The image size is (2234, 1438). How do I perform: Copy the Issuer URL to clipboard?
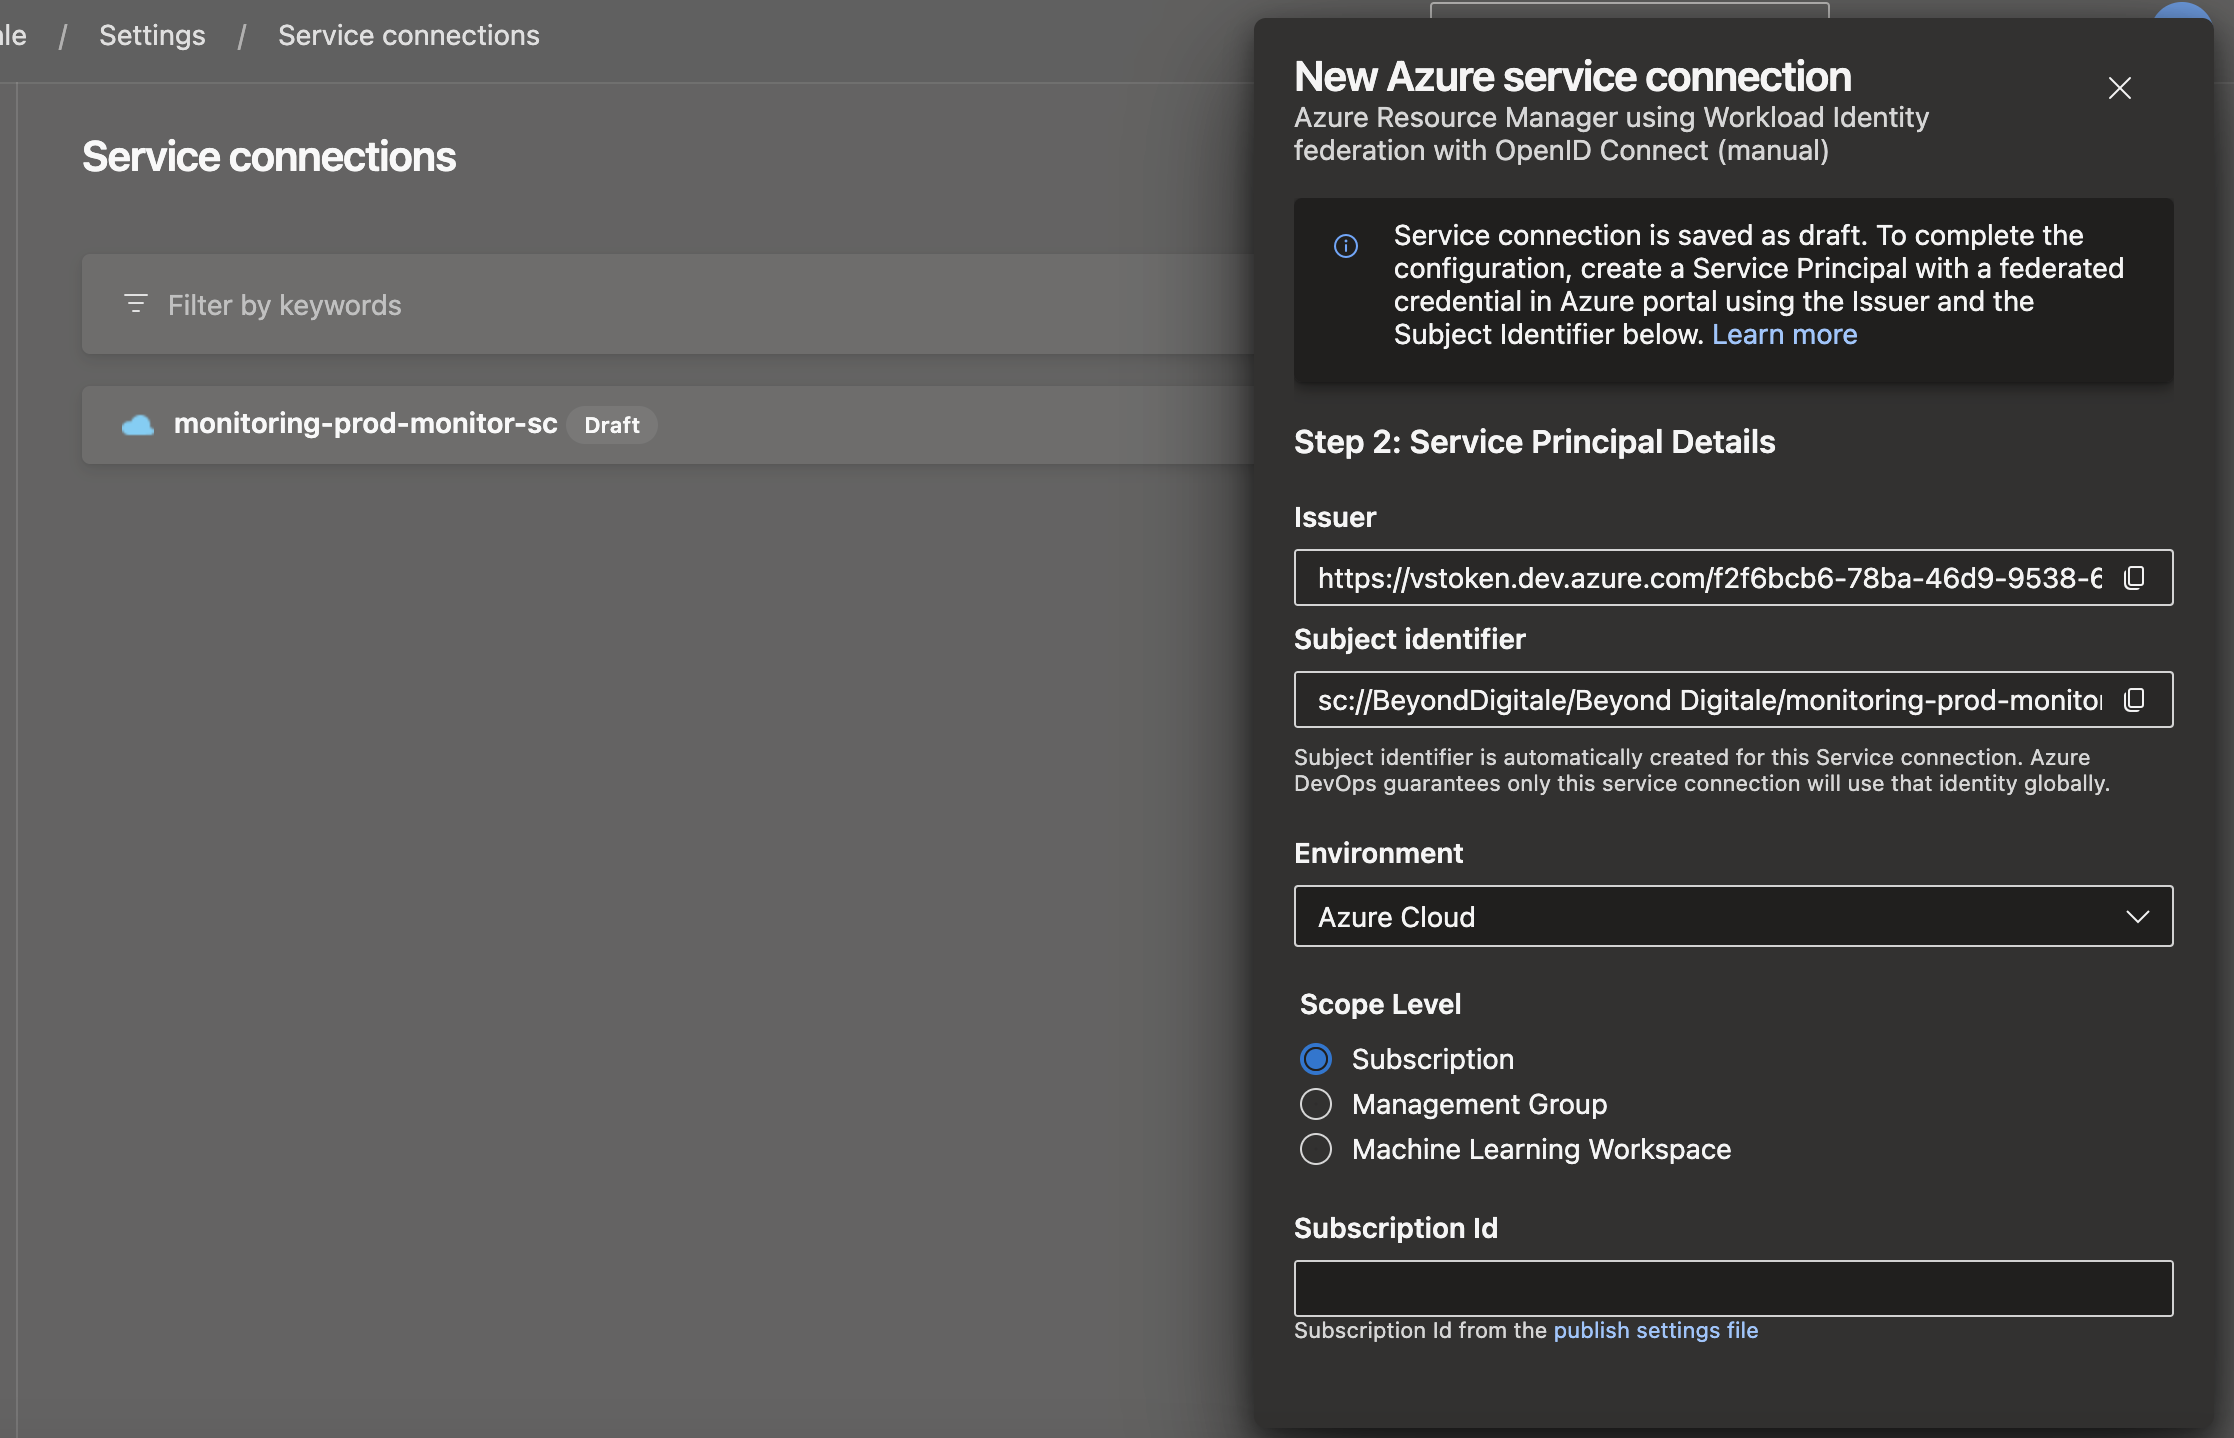[2134, 577]
